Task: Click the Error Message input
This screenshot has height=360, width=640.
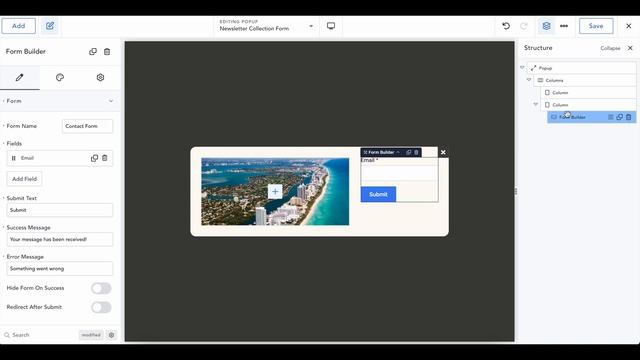Action: tap(60, 269)
